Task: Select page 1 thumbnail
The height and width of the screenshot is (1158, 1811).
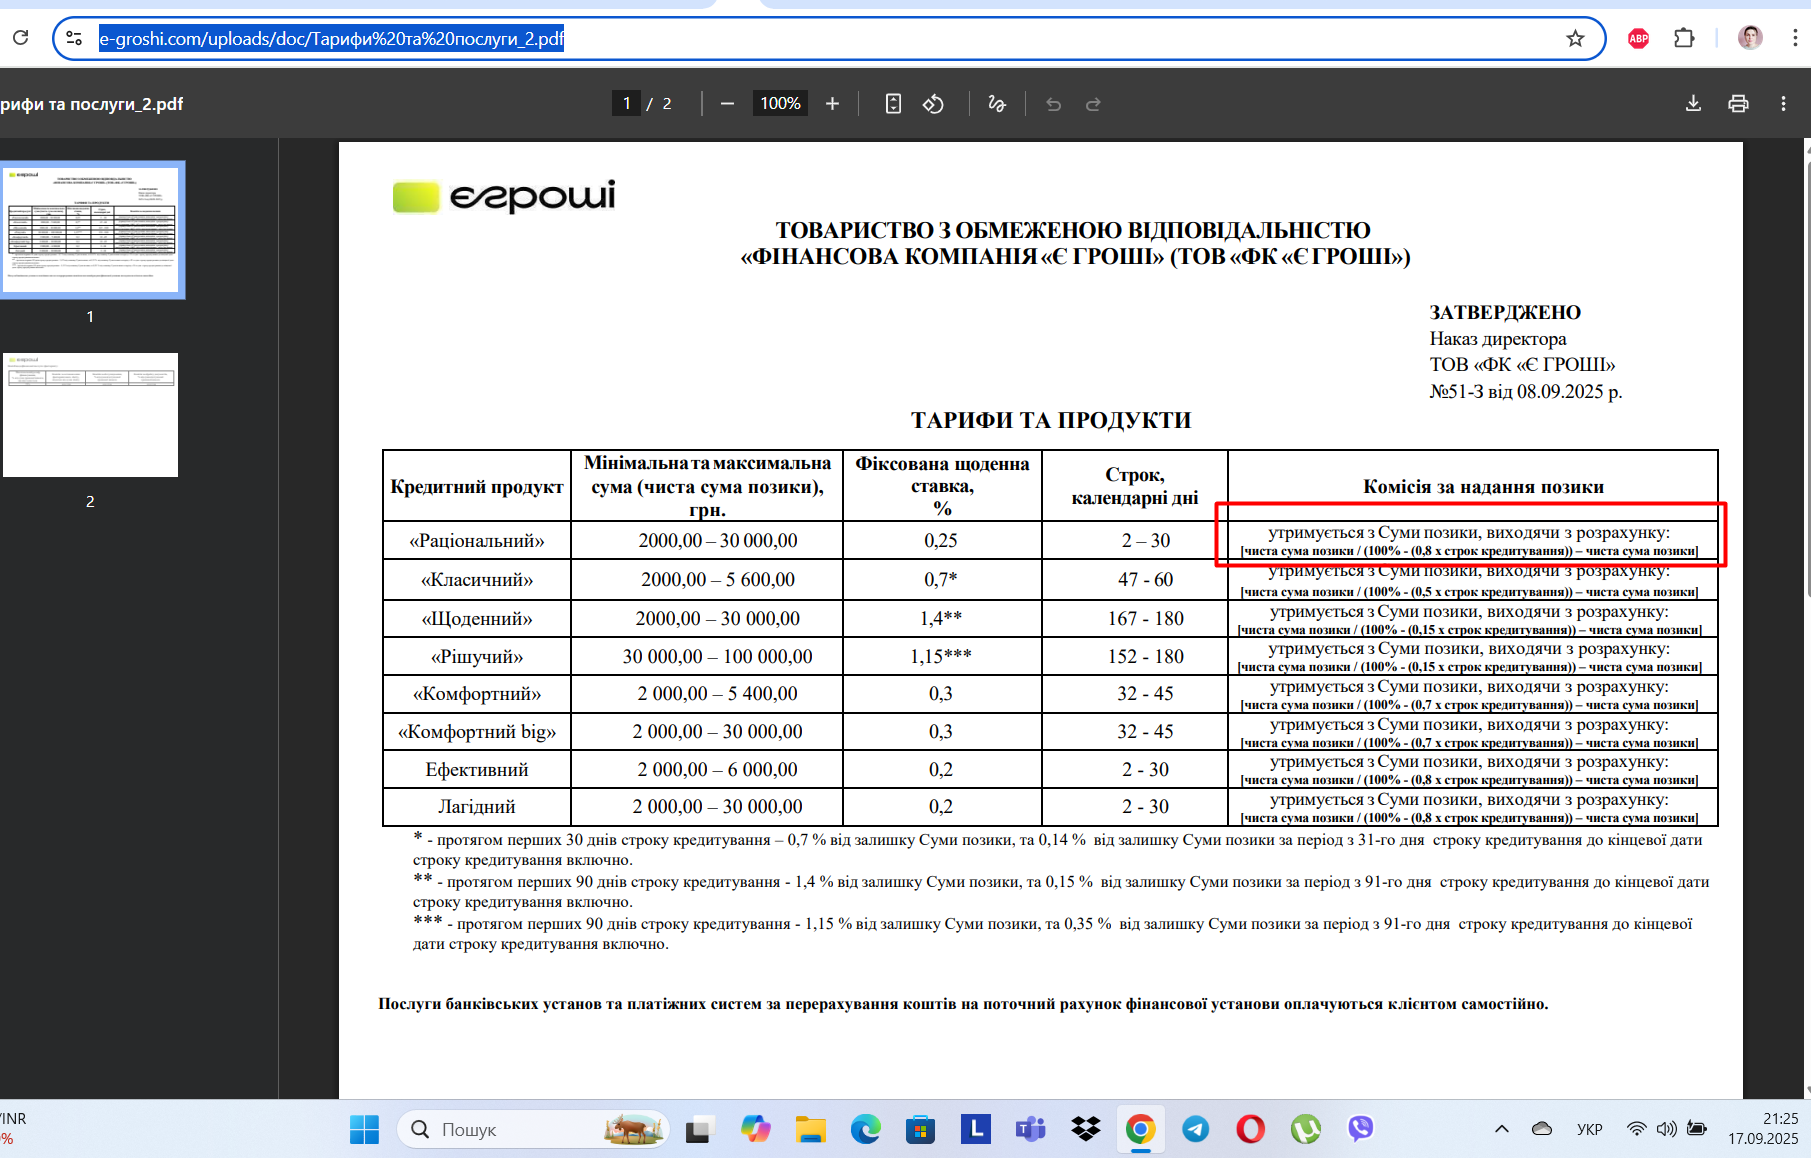Action: point(90,229)
